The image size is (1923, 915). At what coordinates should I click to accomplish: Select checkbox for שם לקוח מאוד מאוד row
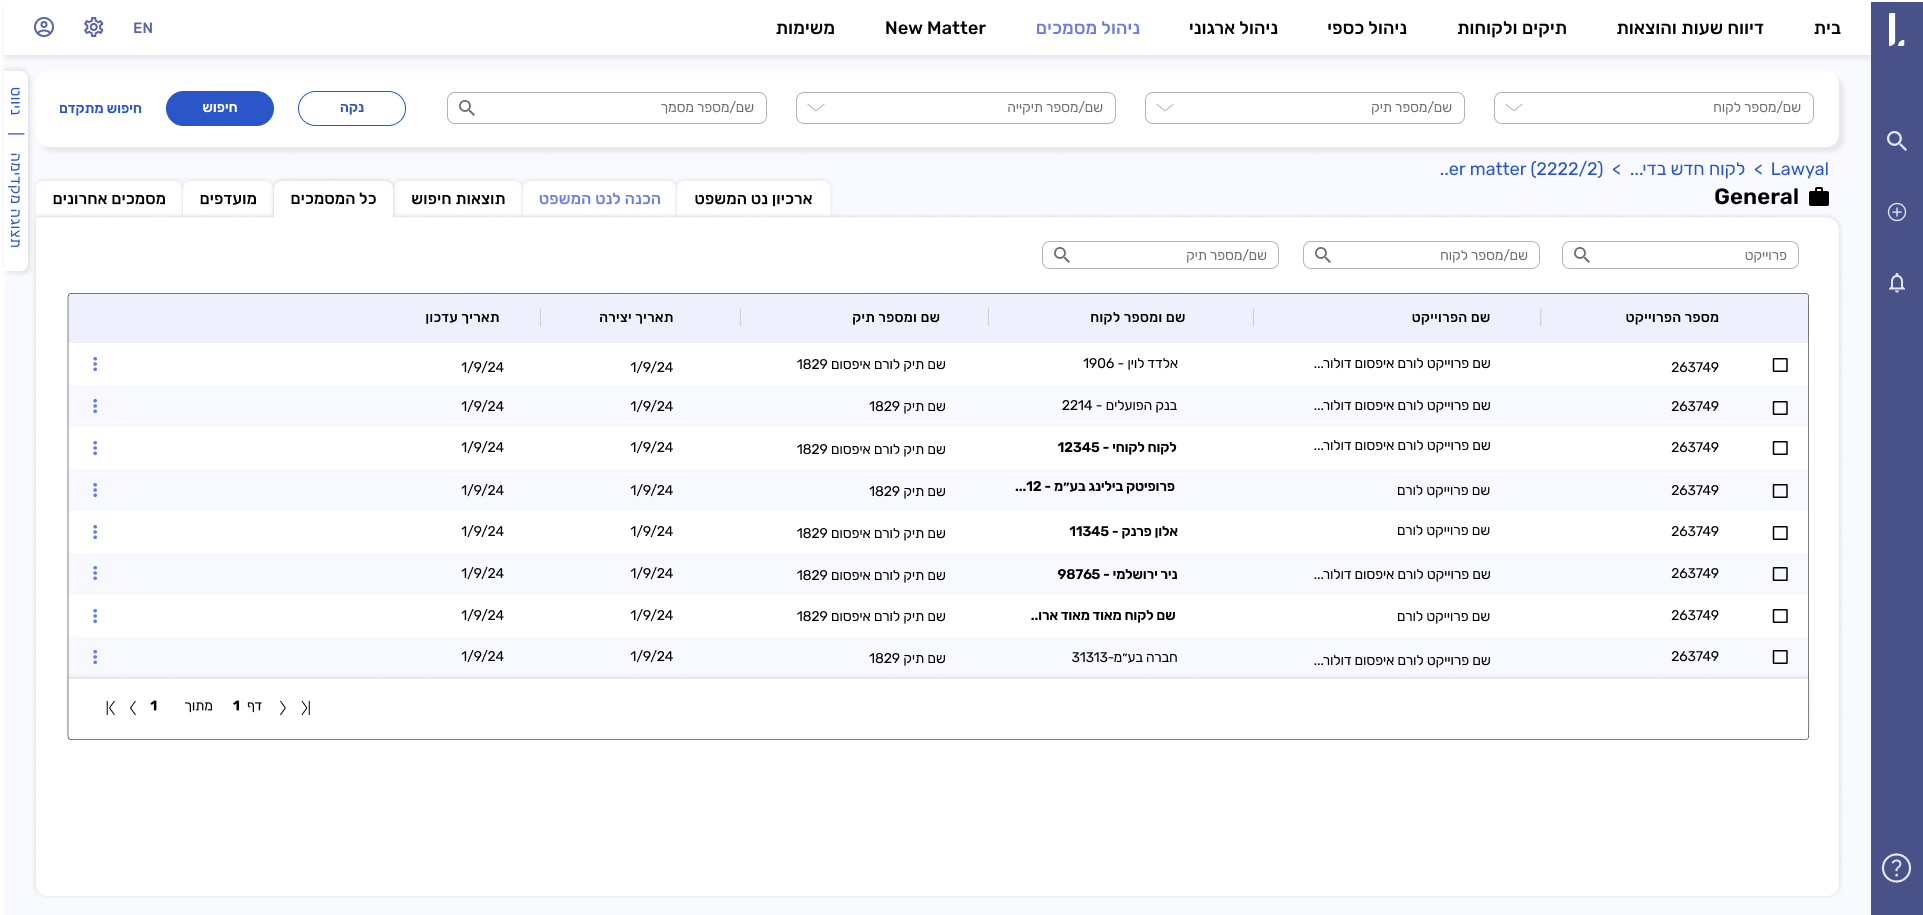pyautogui.click(x=1780, y=616)
